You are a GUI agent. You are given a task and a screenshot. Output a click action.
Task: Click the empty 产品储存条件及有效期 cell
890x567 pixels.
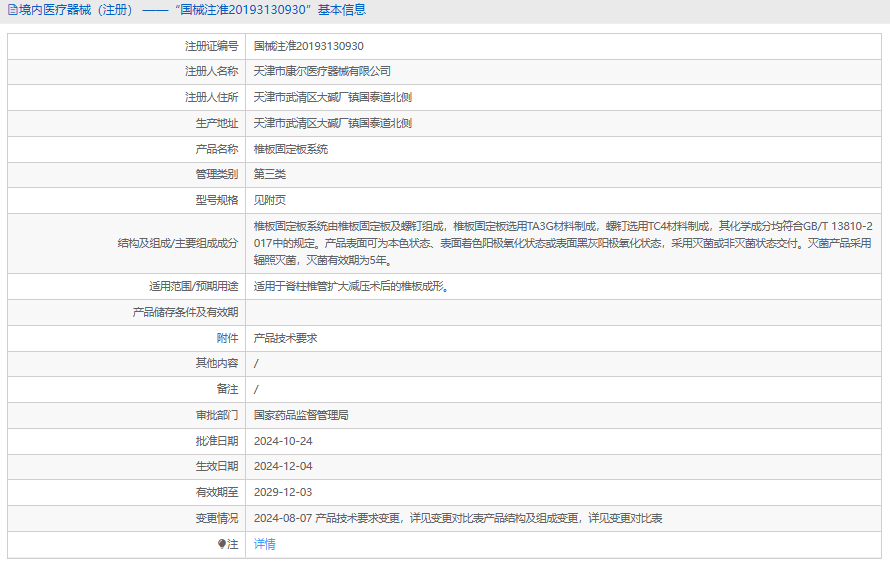tap(562, 312)
